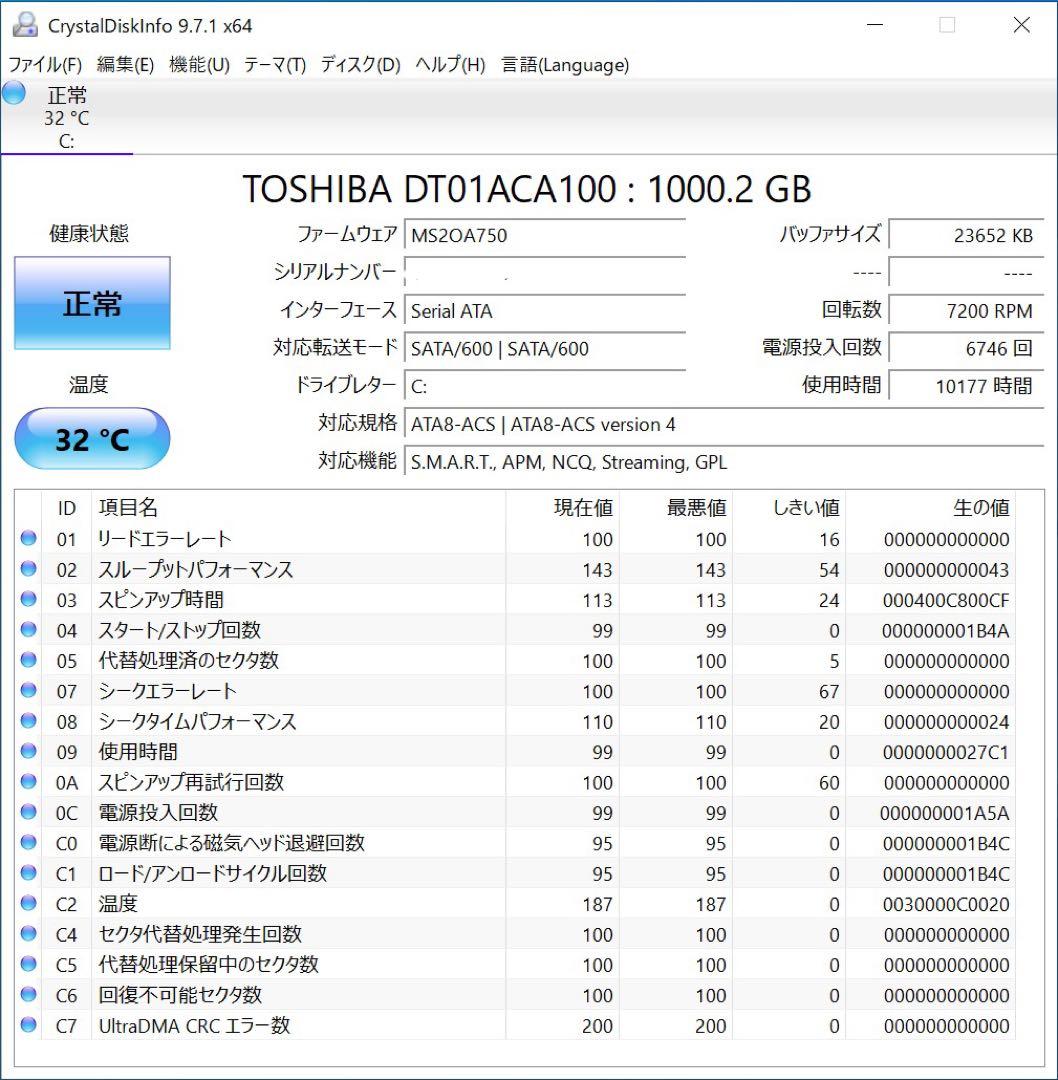
Task: Click the 生の値 column header
Action: [980, 508]
